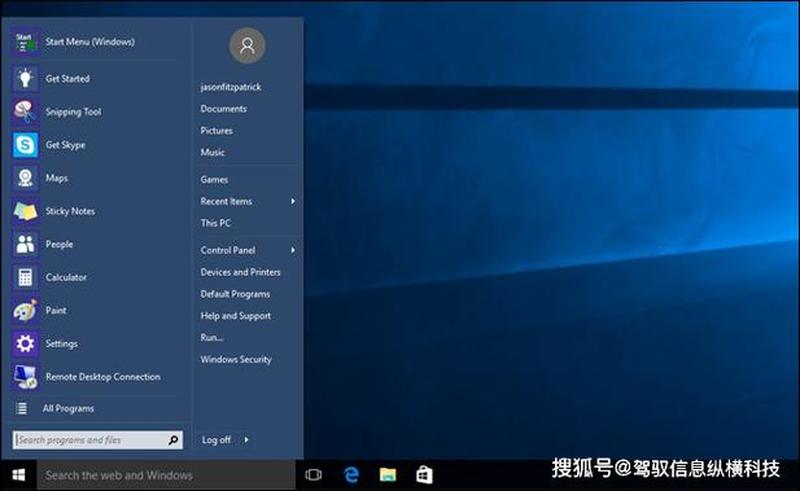Click the Remote Desktop Connection text label
This screenshot has height=491, width=800.
[103, 377]
